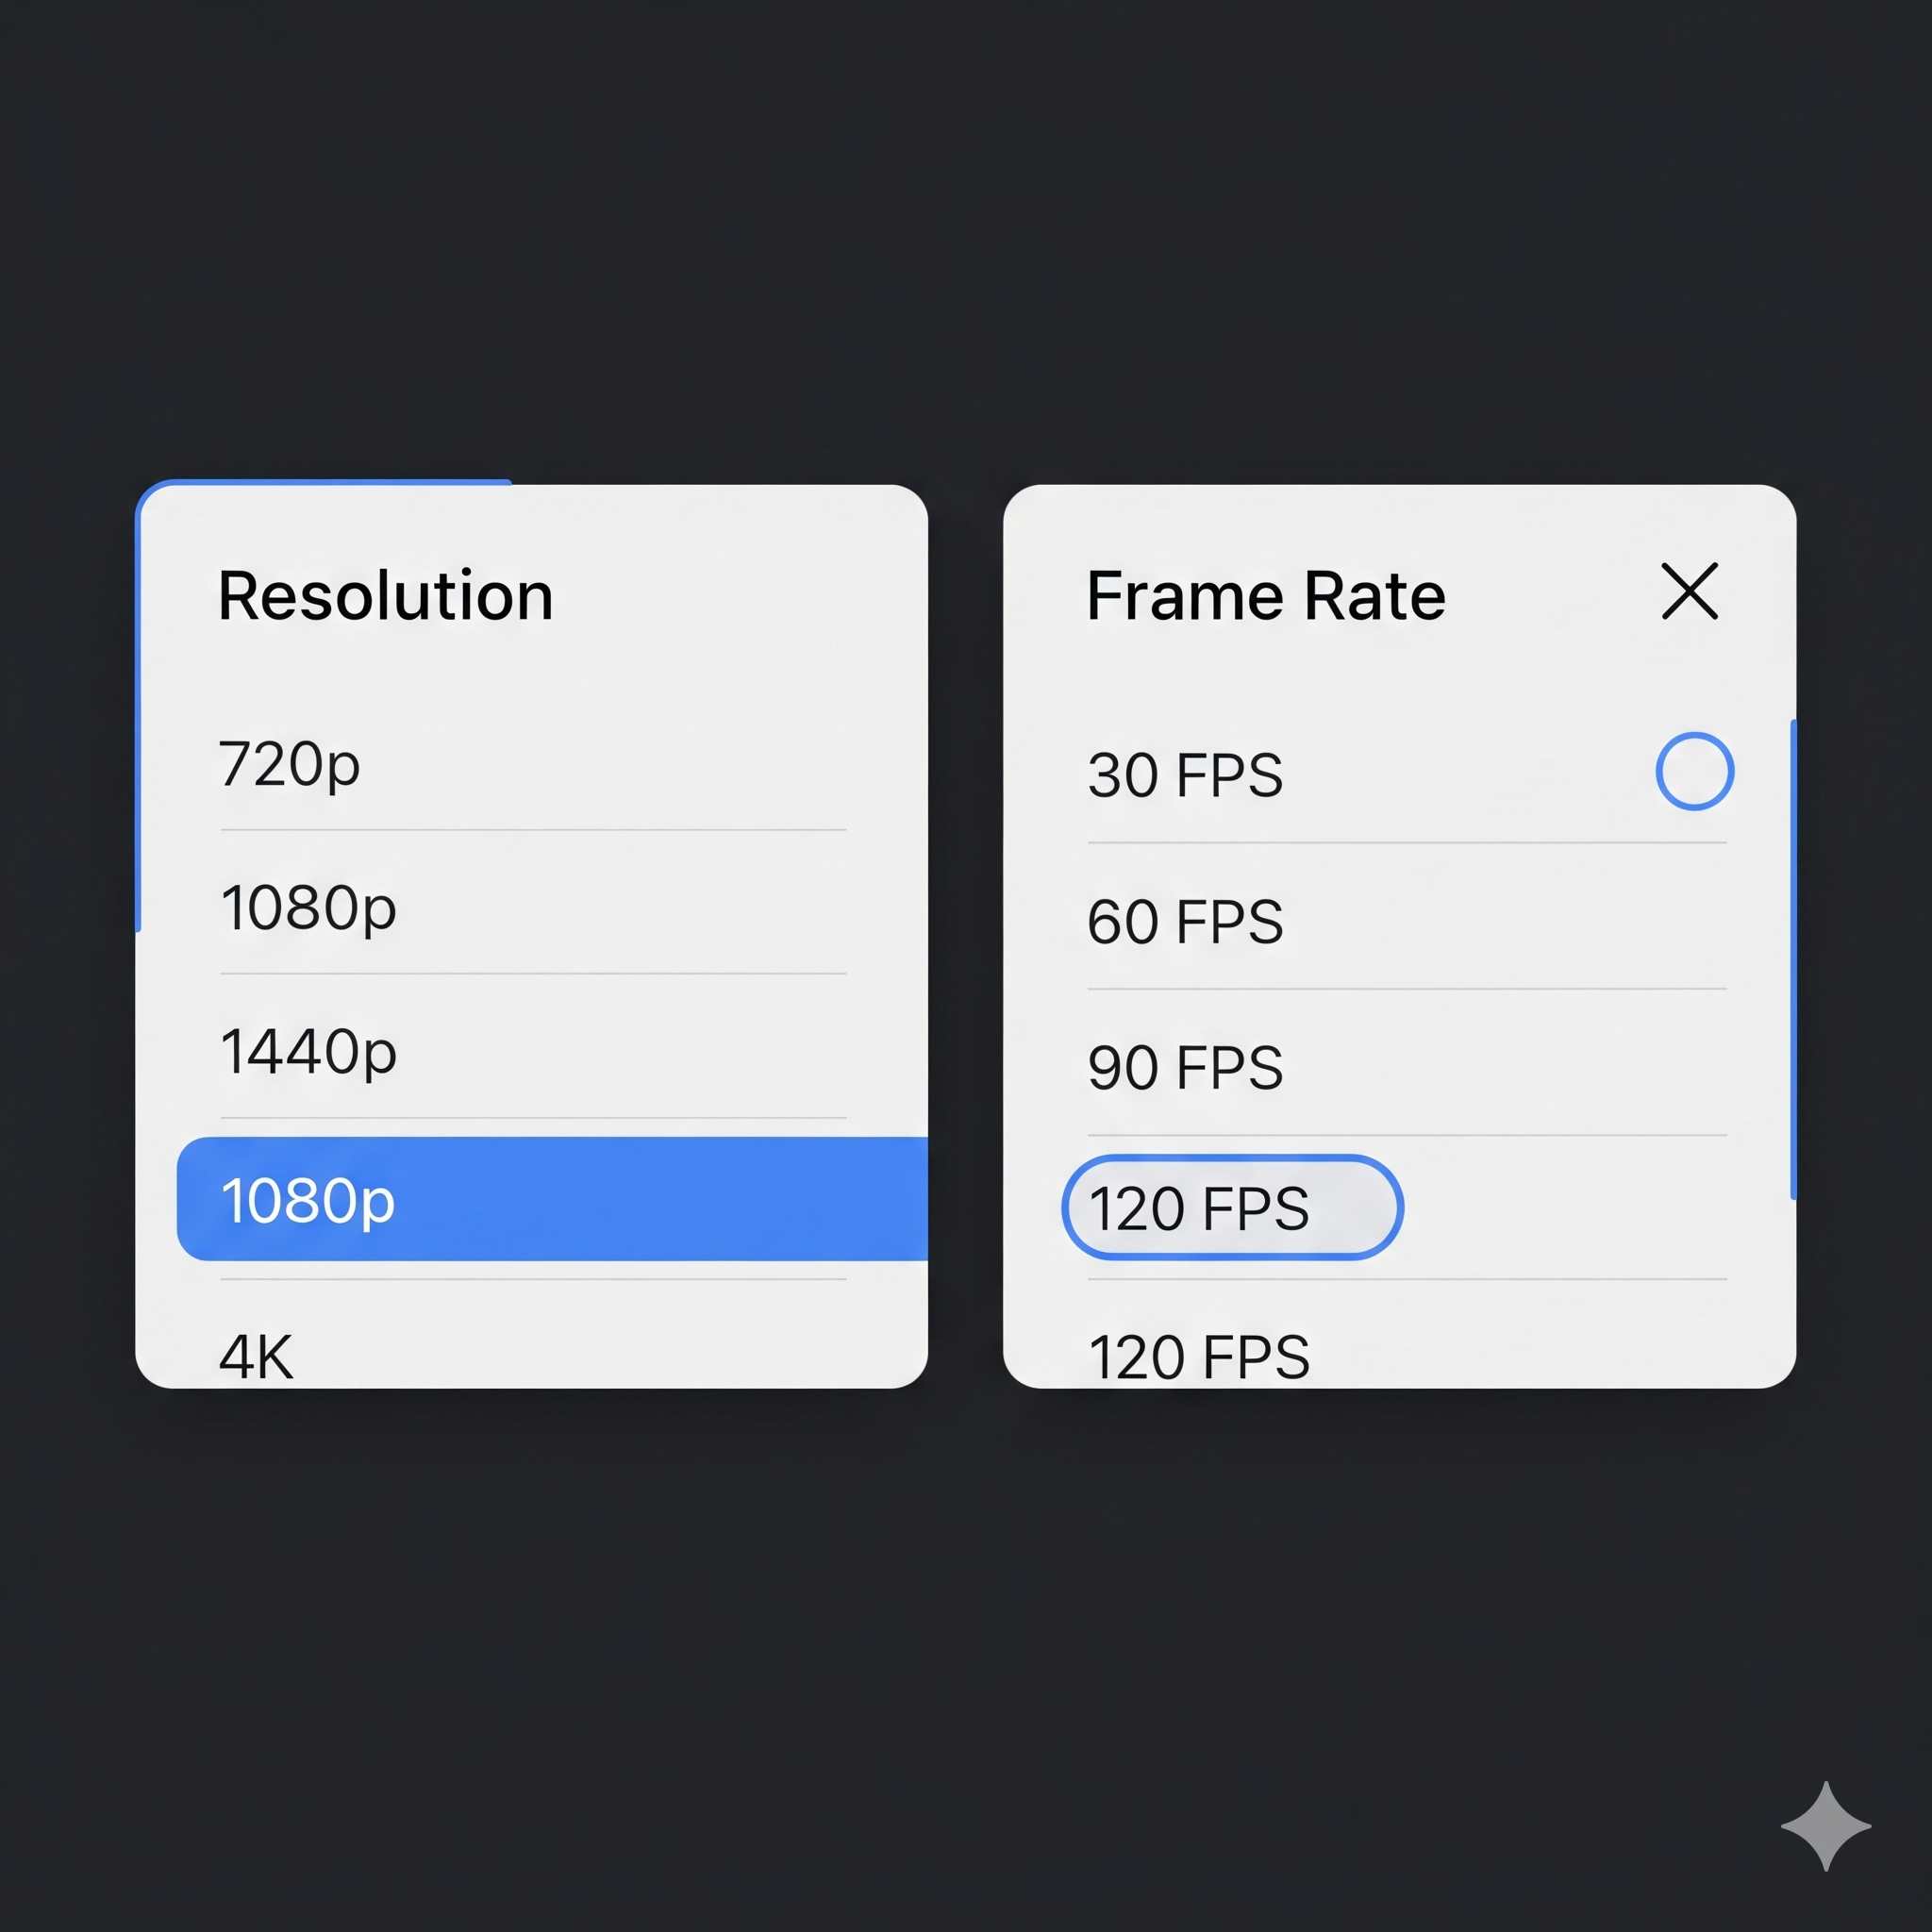Image resolution: width=1932 pixels, height=1932 pixels.
Task: Click the gray sparkle star icon
Action: click(1826, 1826)
